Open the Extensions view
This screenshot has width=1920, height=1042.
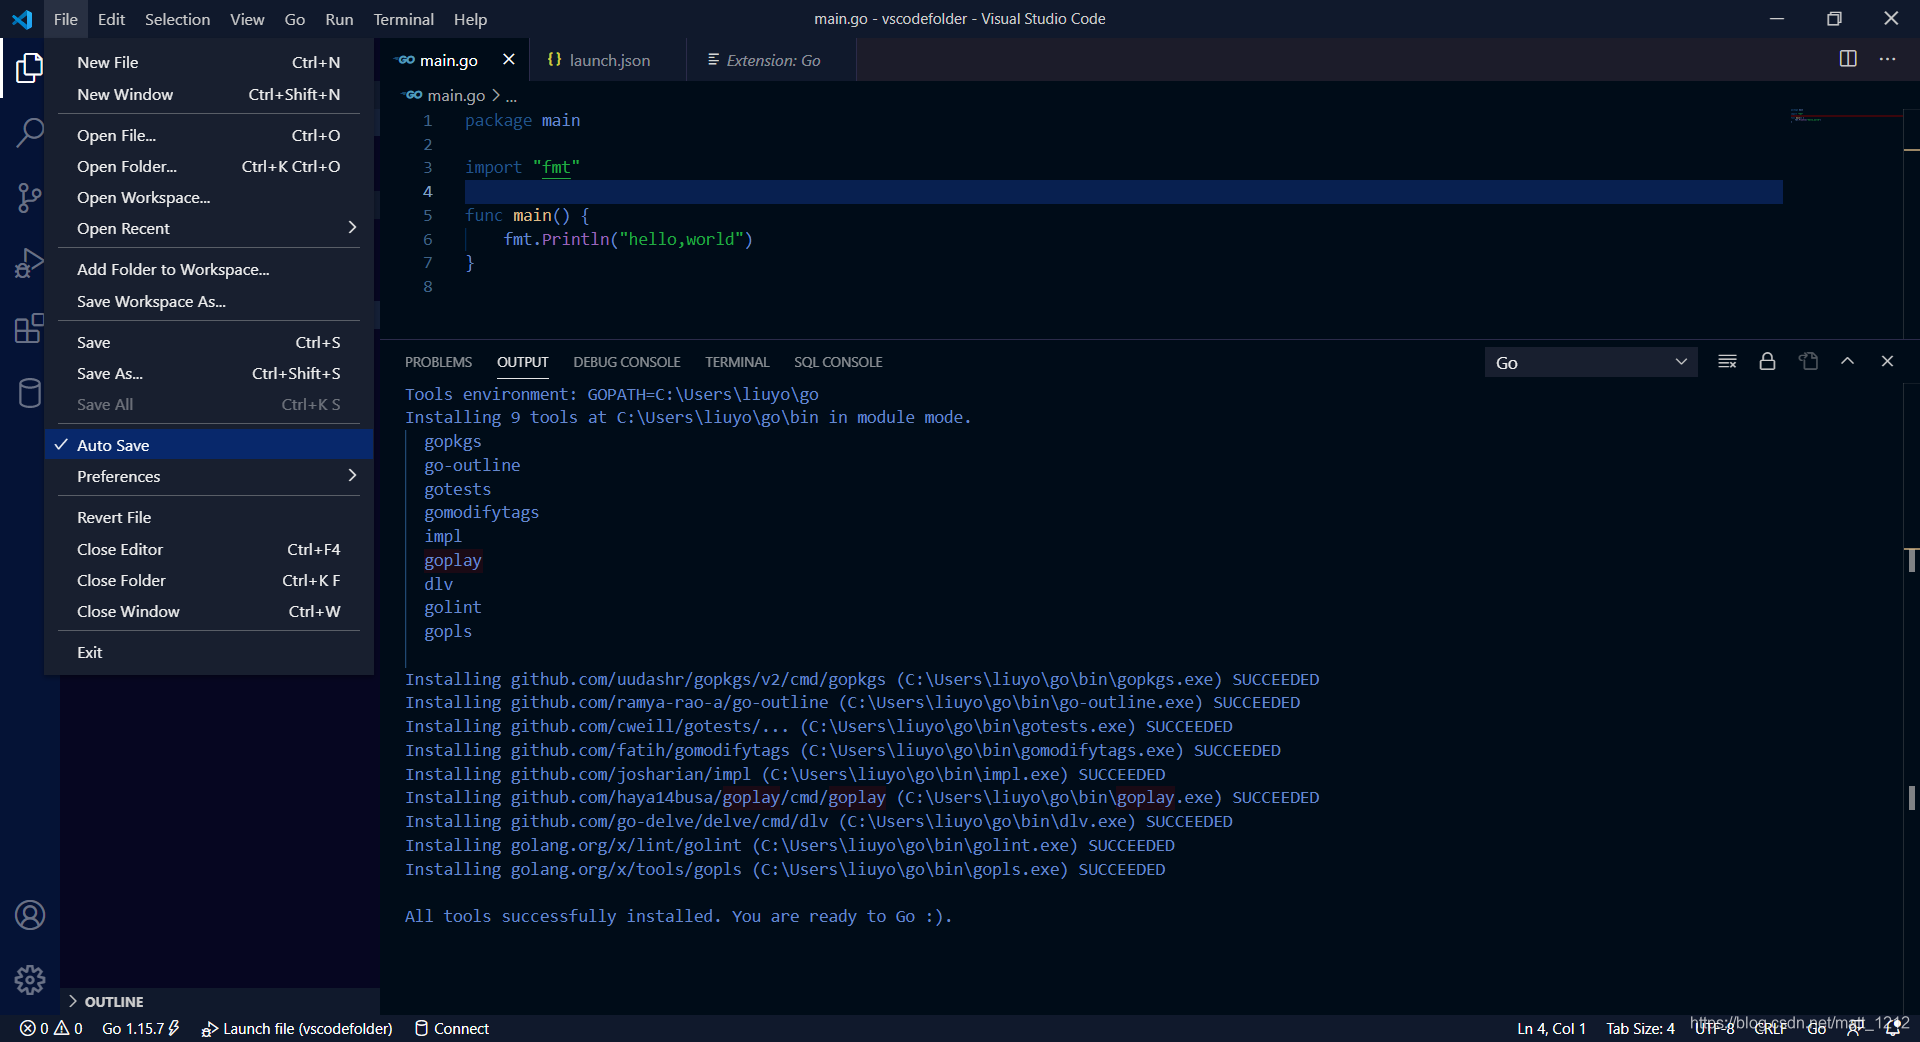pyautogui.click(x=30, y=328)
